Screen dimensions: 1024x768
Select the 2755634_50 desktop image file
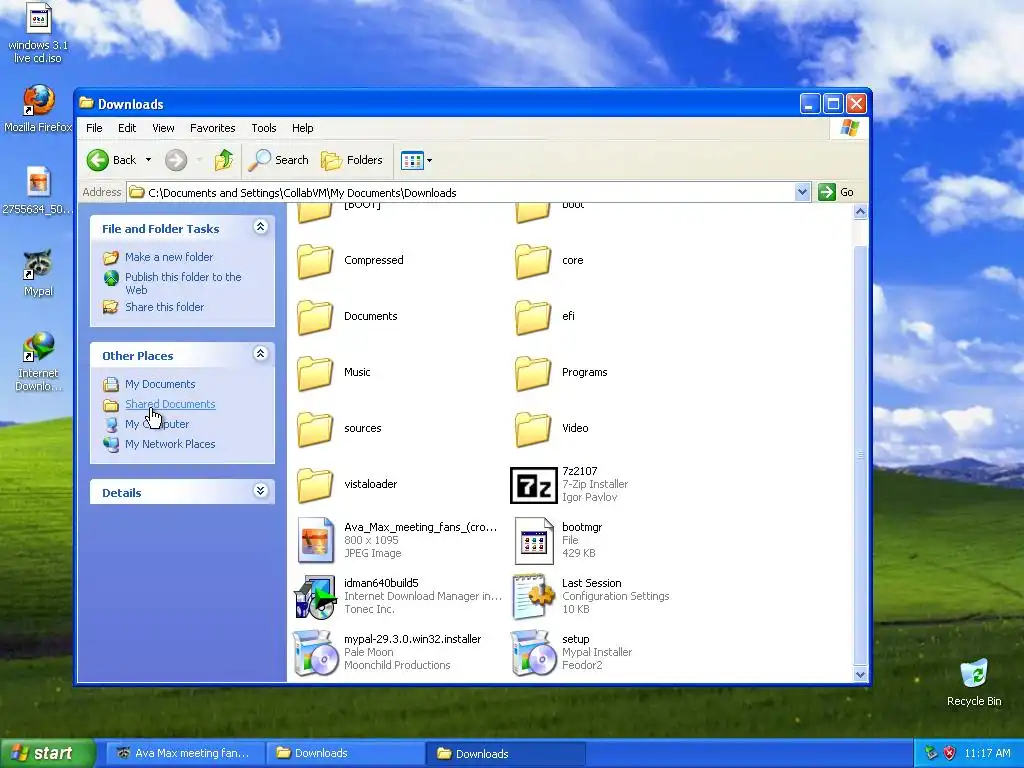[x=38, y=191]
